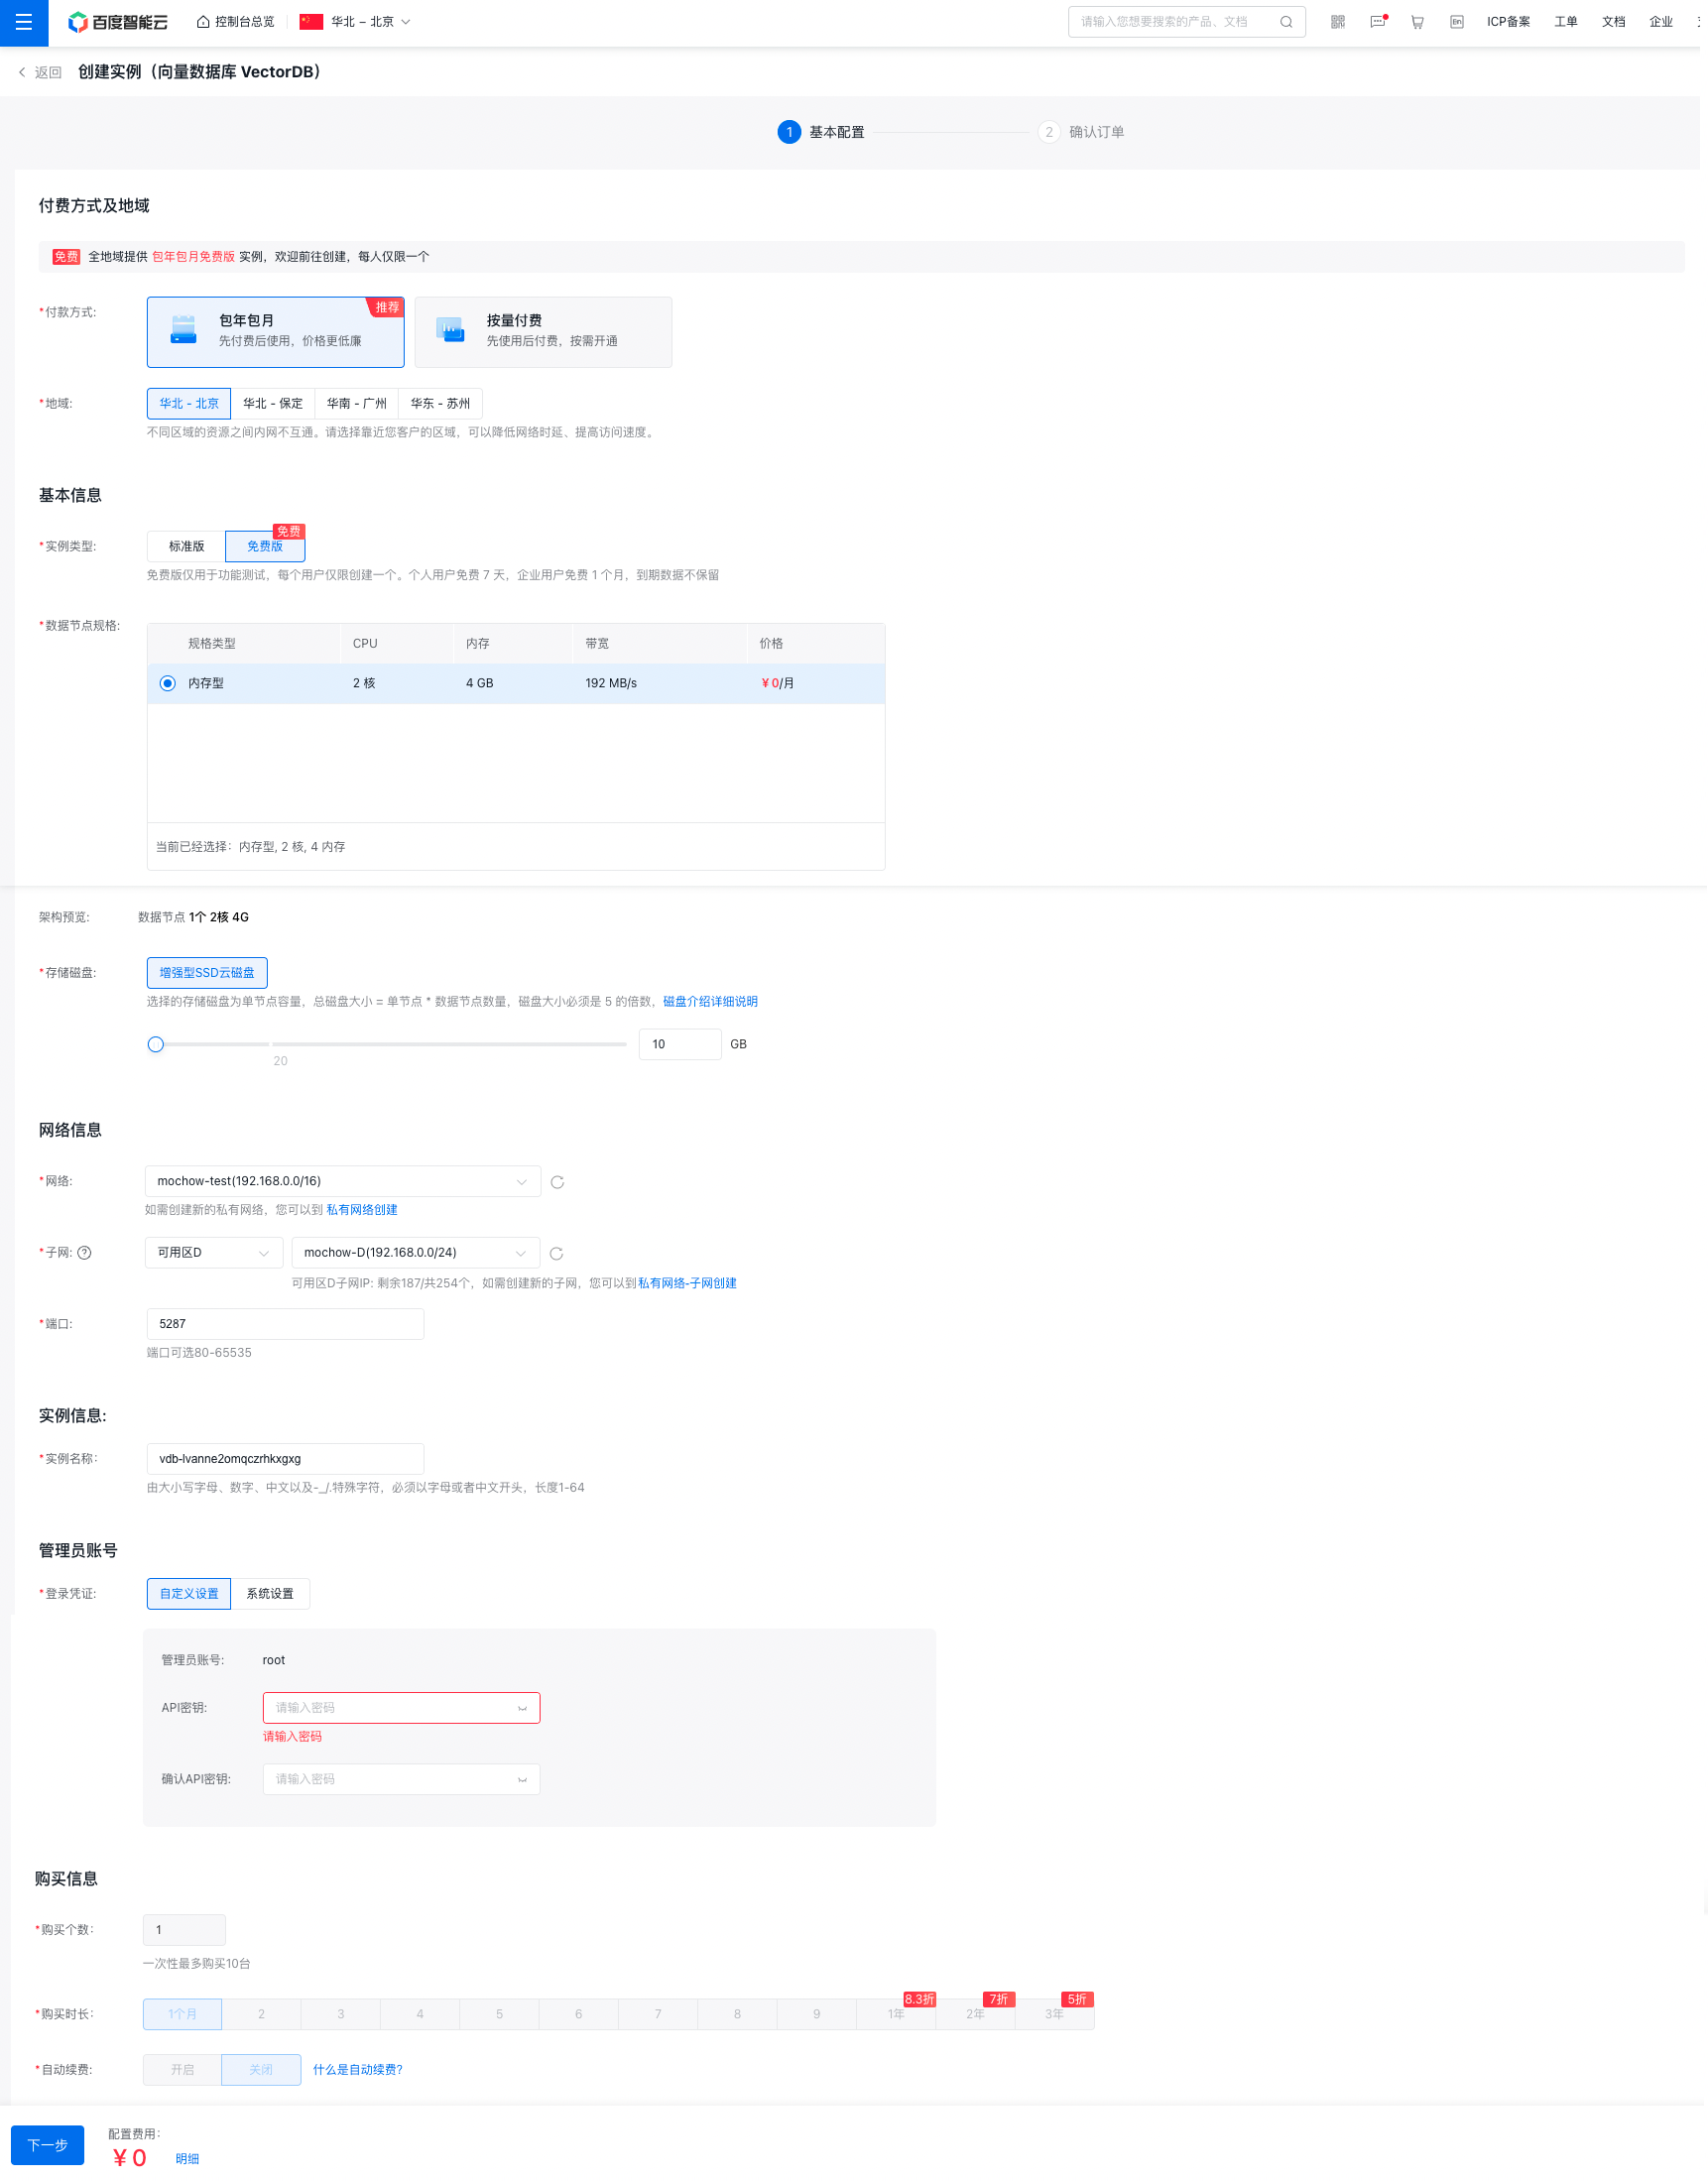Screen dimensions: 1708x2181
Task: Click the language switch icon
Action: pos(1457,22)
